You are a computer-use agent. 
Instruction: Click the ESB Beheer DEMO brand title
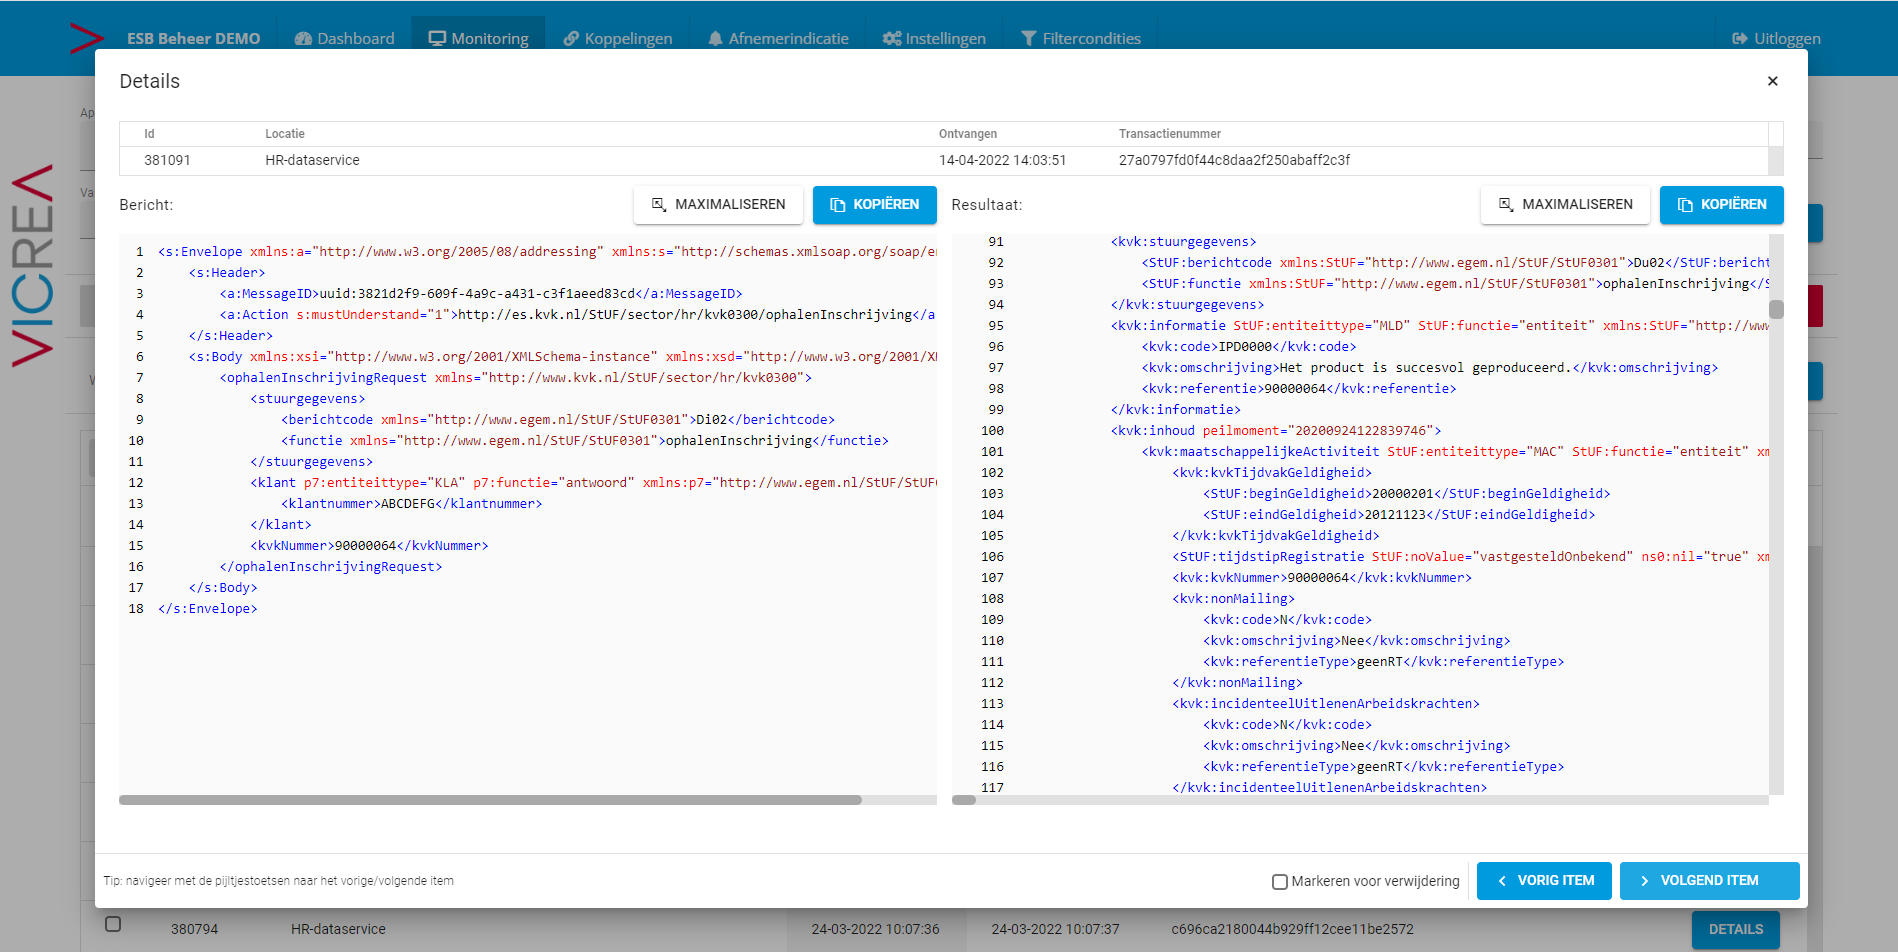(193, 38)
